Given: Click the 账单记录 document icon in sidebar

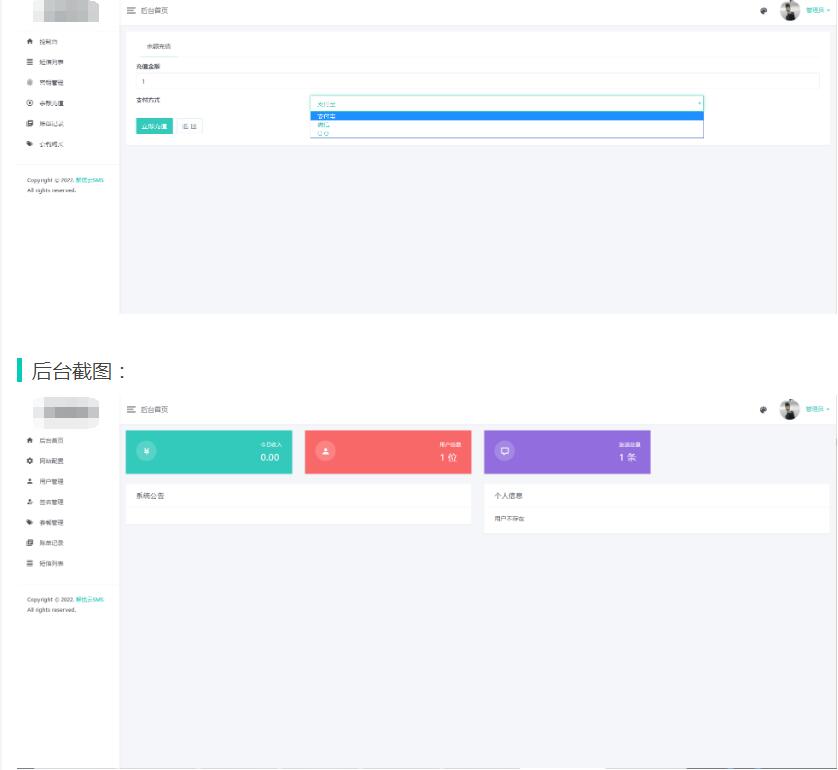Looking at the screenshot, I should coord(30,123).
